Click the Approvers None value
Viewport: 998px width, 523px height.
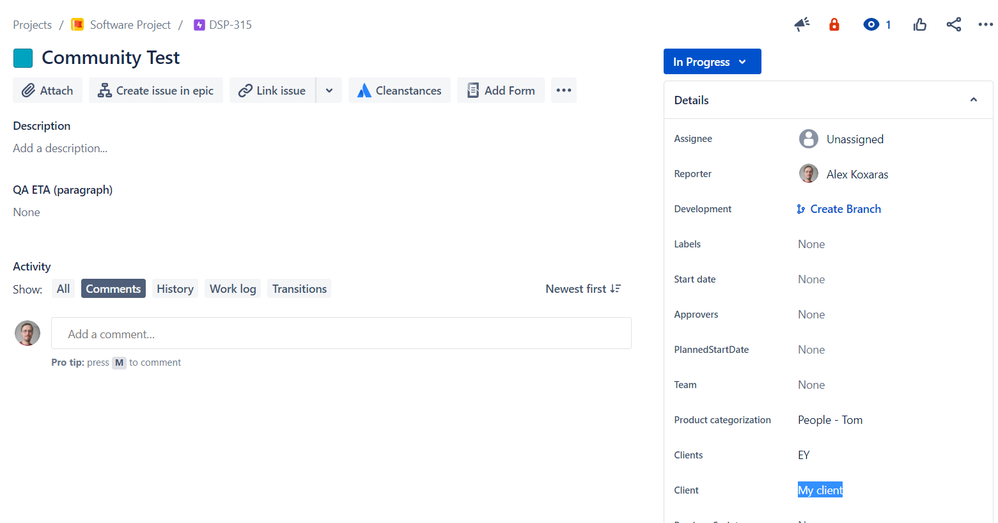812,314
